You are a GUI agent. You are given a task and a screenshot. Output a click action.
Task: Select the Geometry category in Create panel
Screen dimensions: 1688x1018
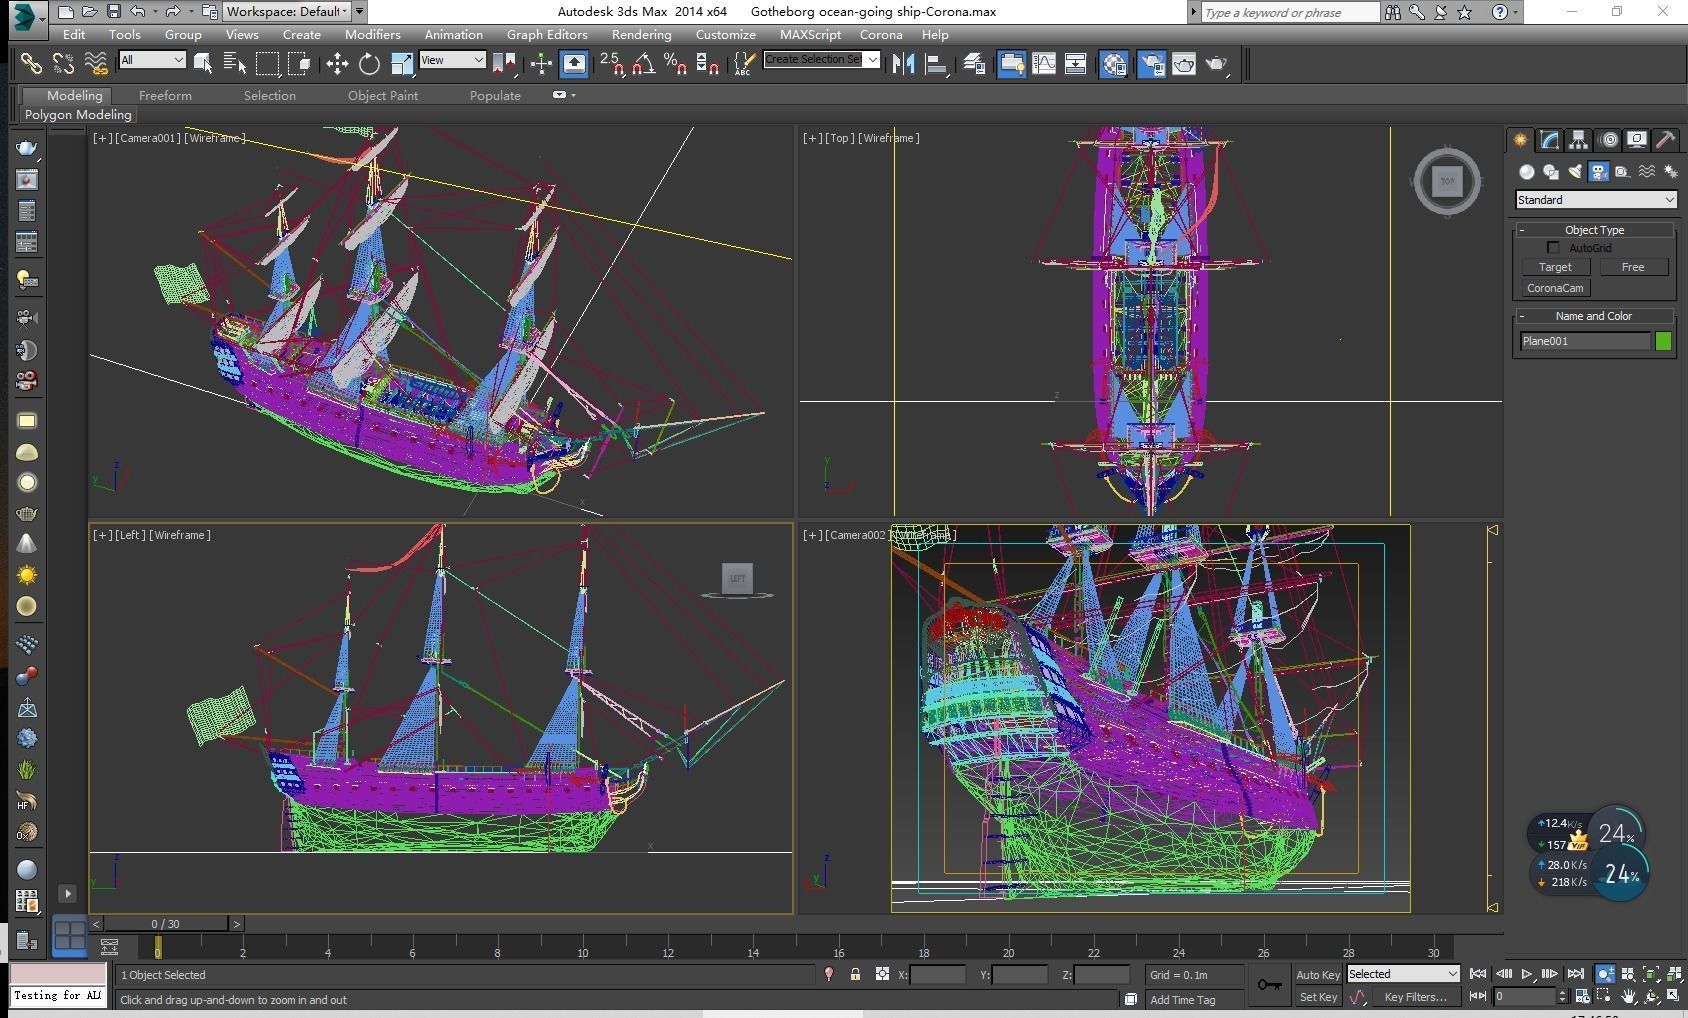(x=1527, y=172)
